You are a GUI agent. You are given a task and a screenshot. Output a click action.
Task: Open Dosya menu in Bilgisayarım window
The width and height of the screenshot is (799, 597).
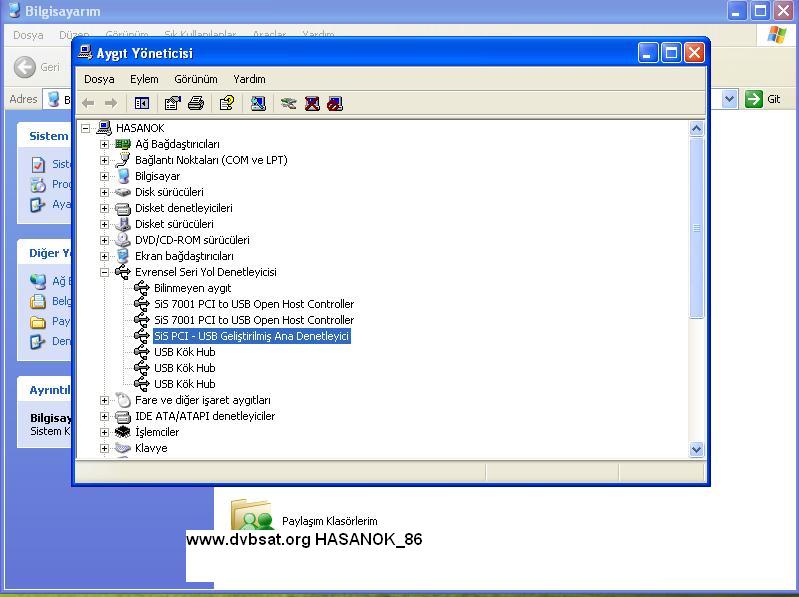point(28,35)
